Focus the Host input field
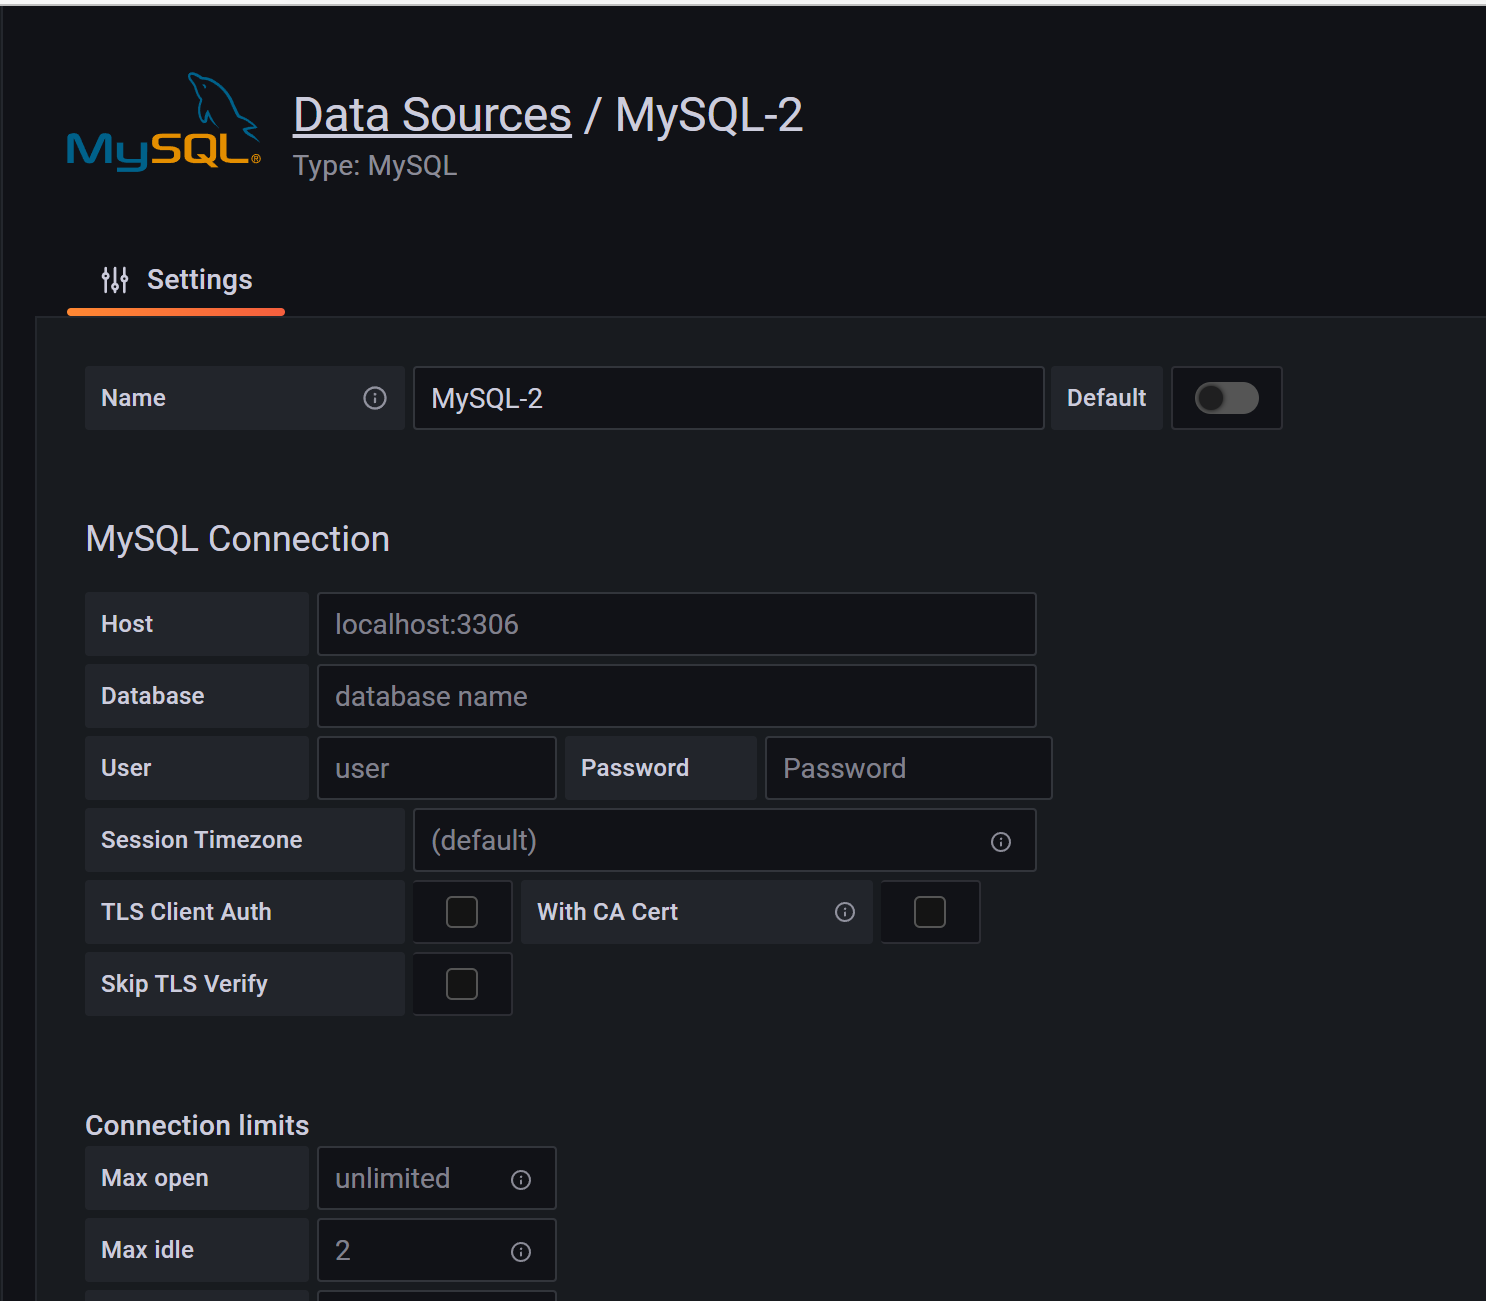The width and height of the screenshot is (1486, 1301). click(x=676, y=624)
